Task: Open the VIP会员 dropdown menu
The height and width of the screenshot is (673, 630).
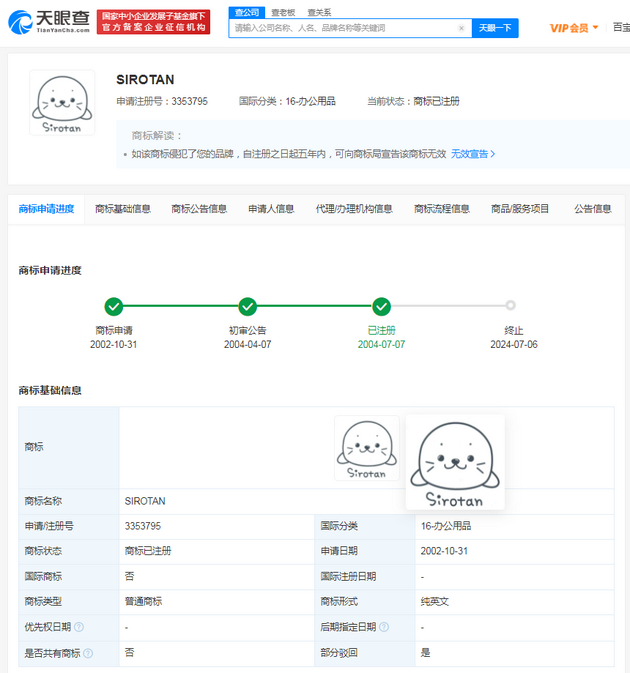Action: [x=574, y=28]
